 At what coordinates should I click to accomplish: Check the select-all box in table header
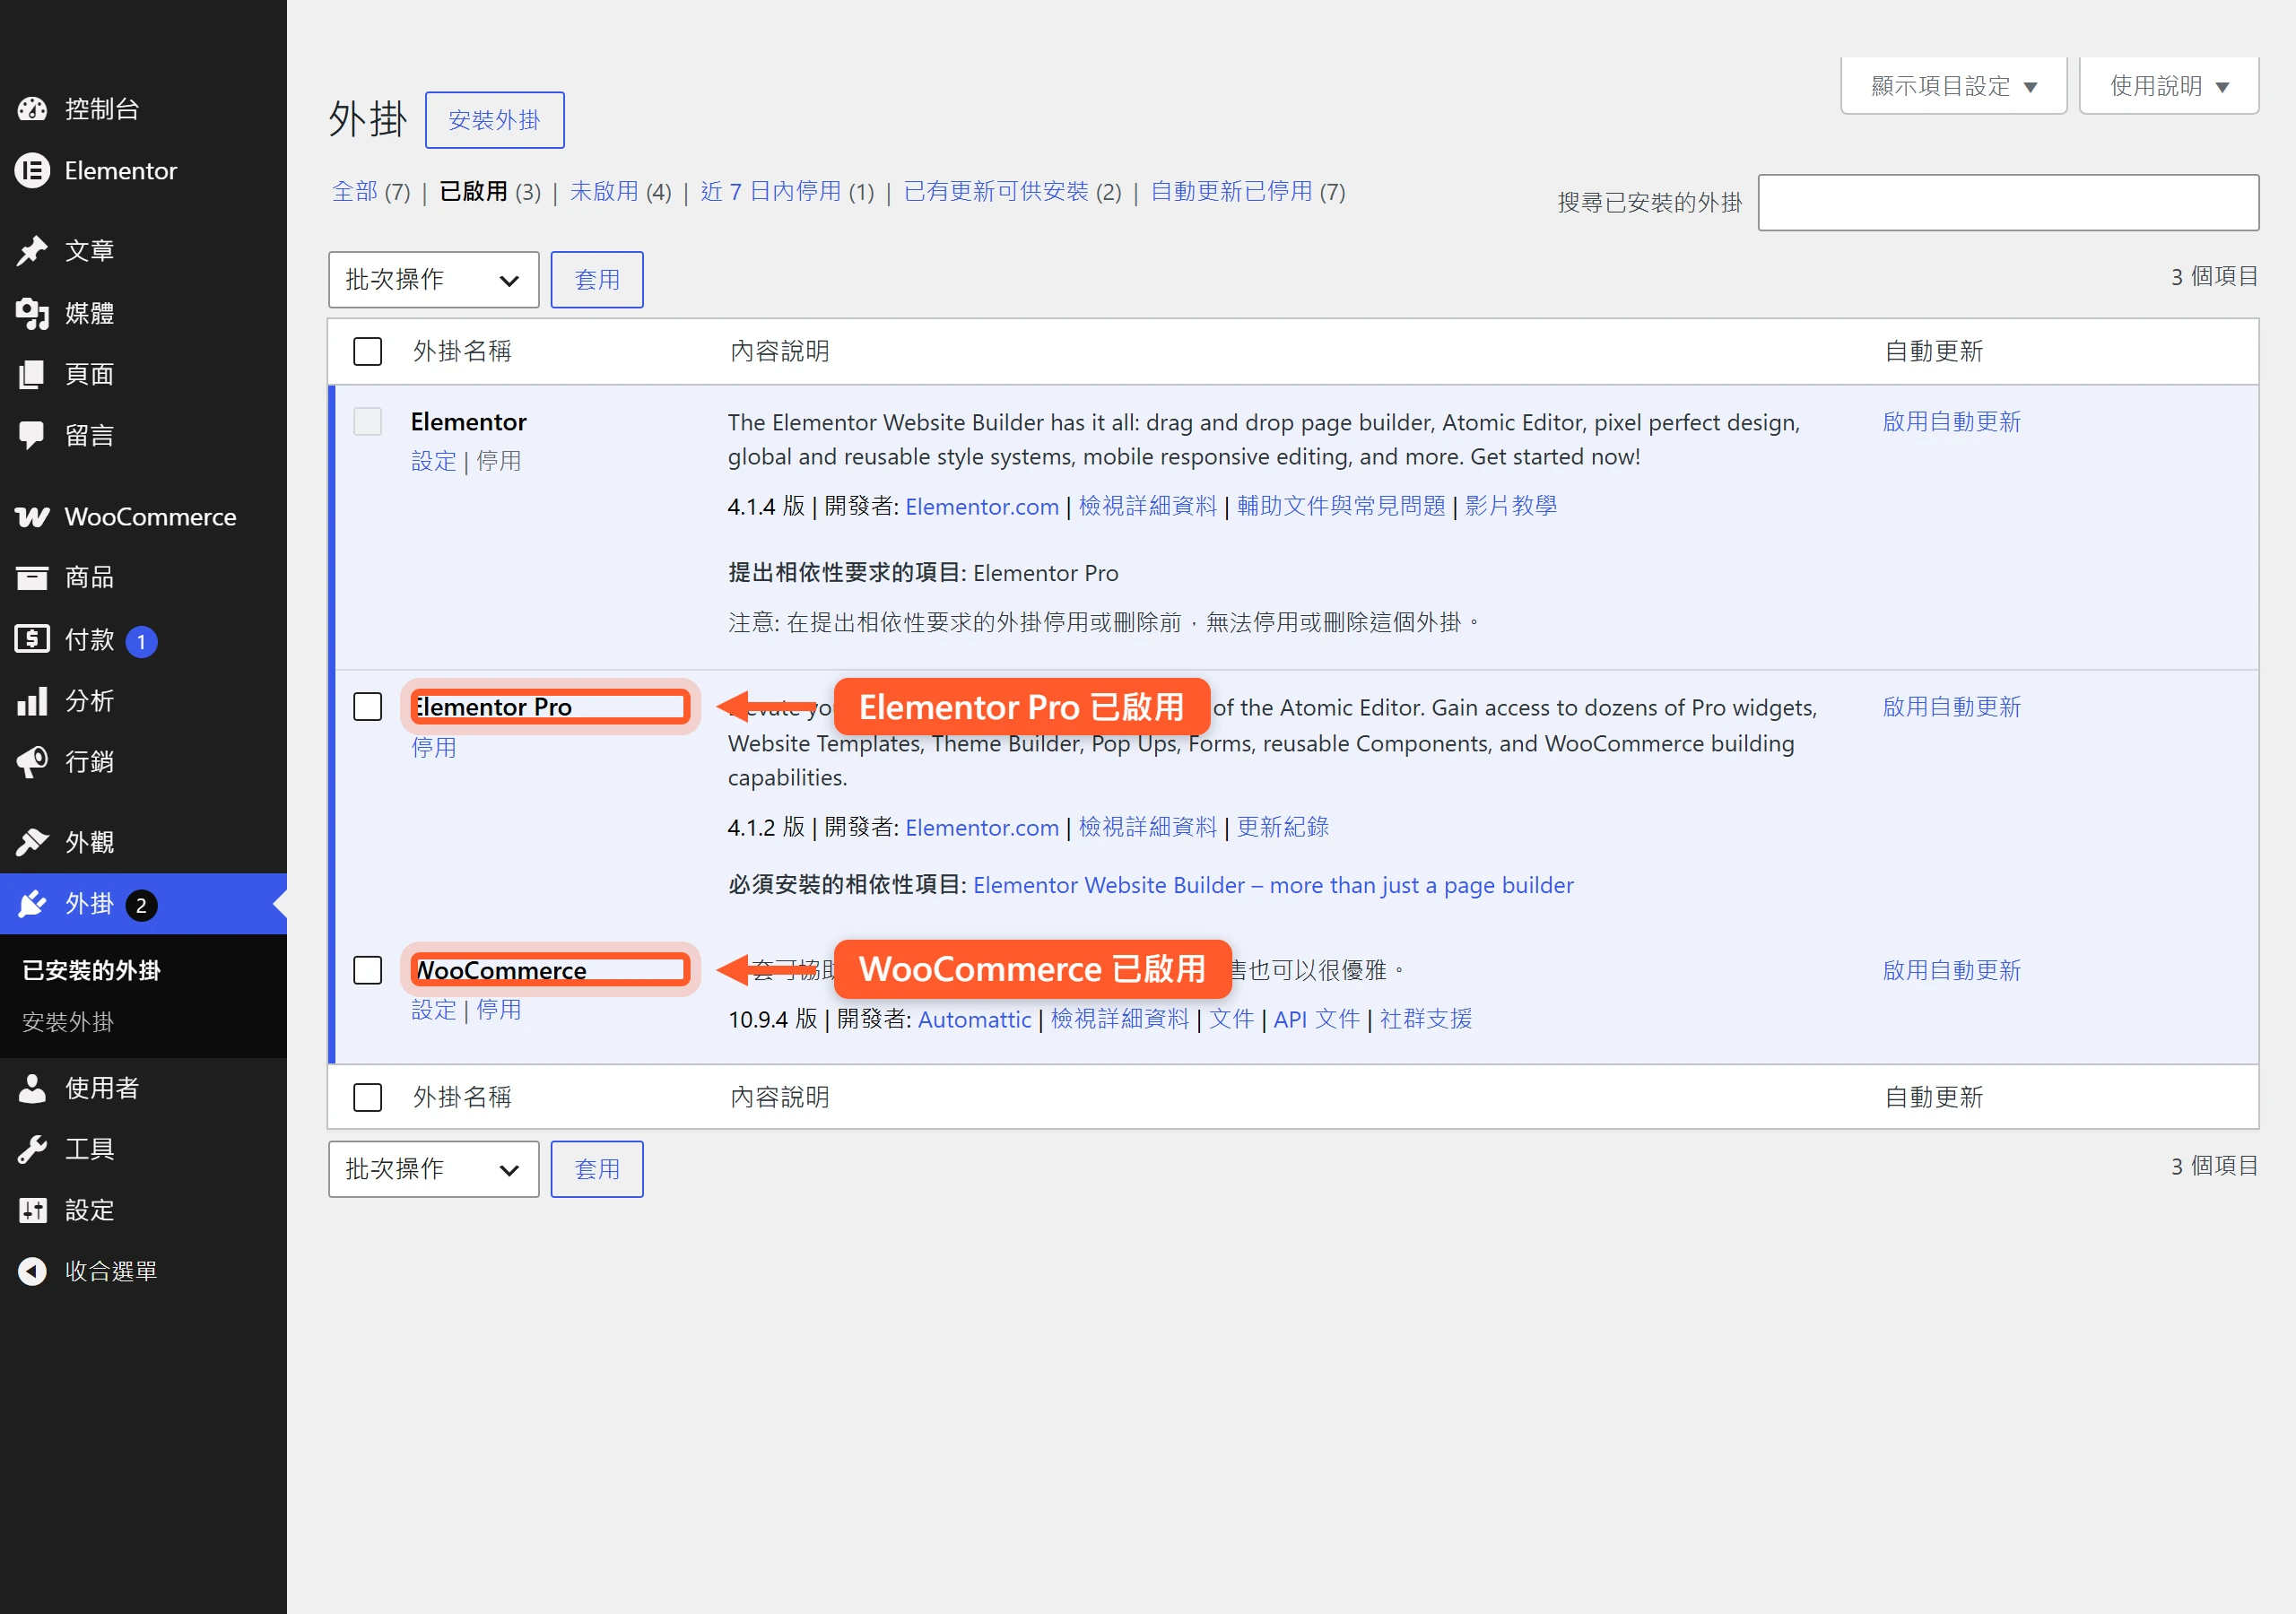click(x=367, y=351)
